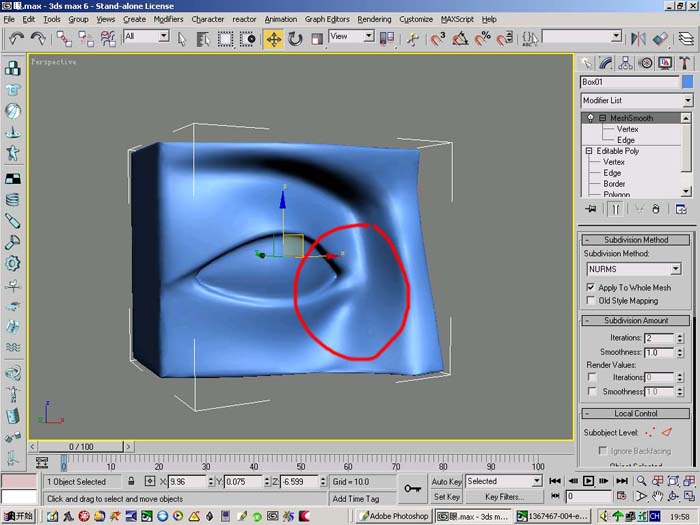Open the Create command panel tab
700x525 pixels.
(x=586, y=63)
